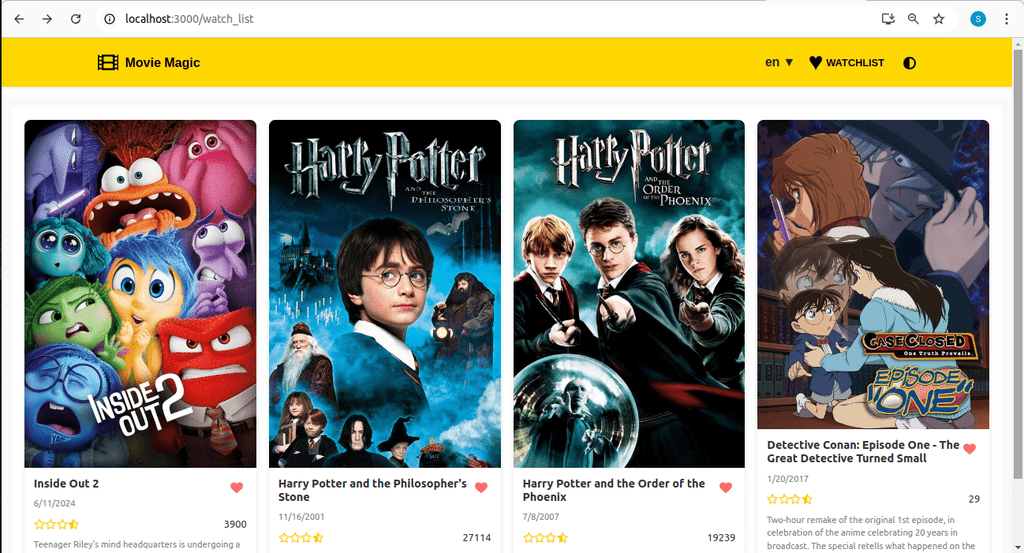
Task: Click the page vertical scrollbar thumb
Action: tap(1017, 262)
